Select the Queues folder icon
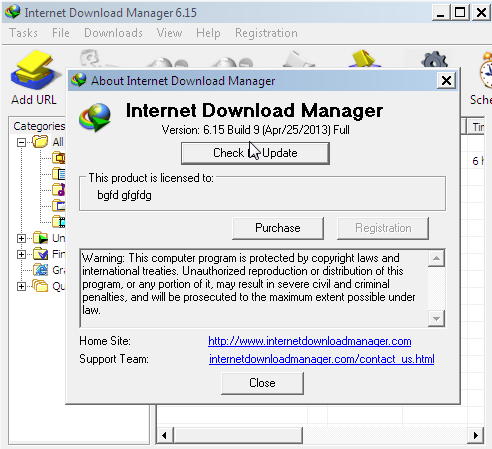The width and height of the screenshot is (492, 449). coord(40,286)
